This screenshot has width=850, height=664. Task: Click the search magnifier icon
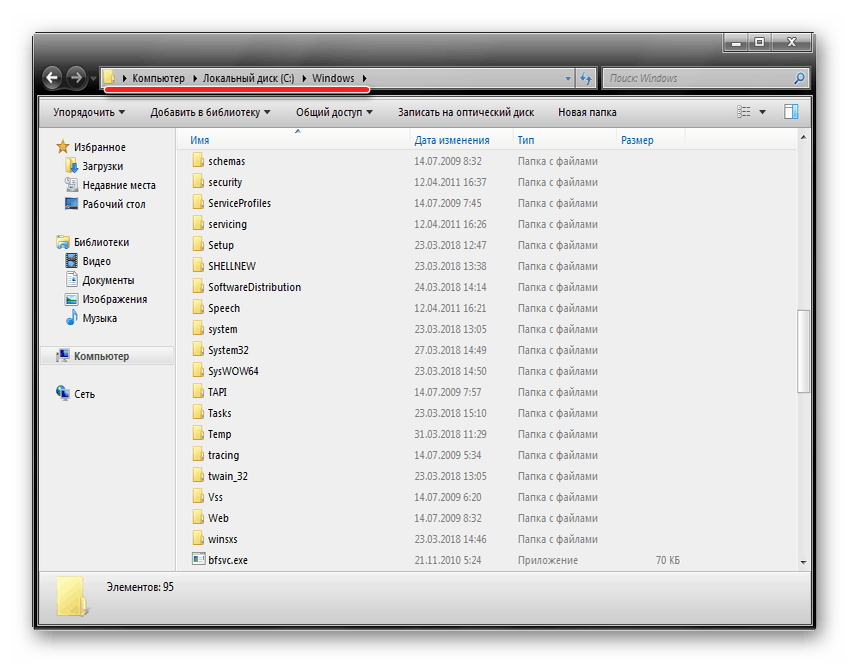(x=799, y=78)
